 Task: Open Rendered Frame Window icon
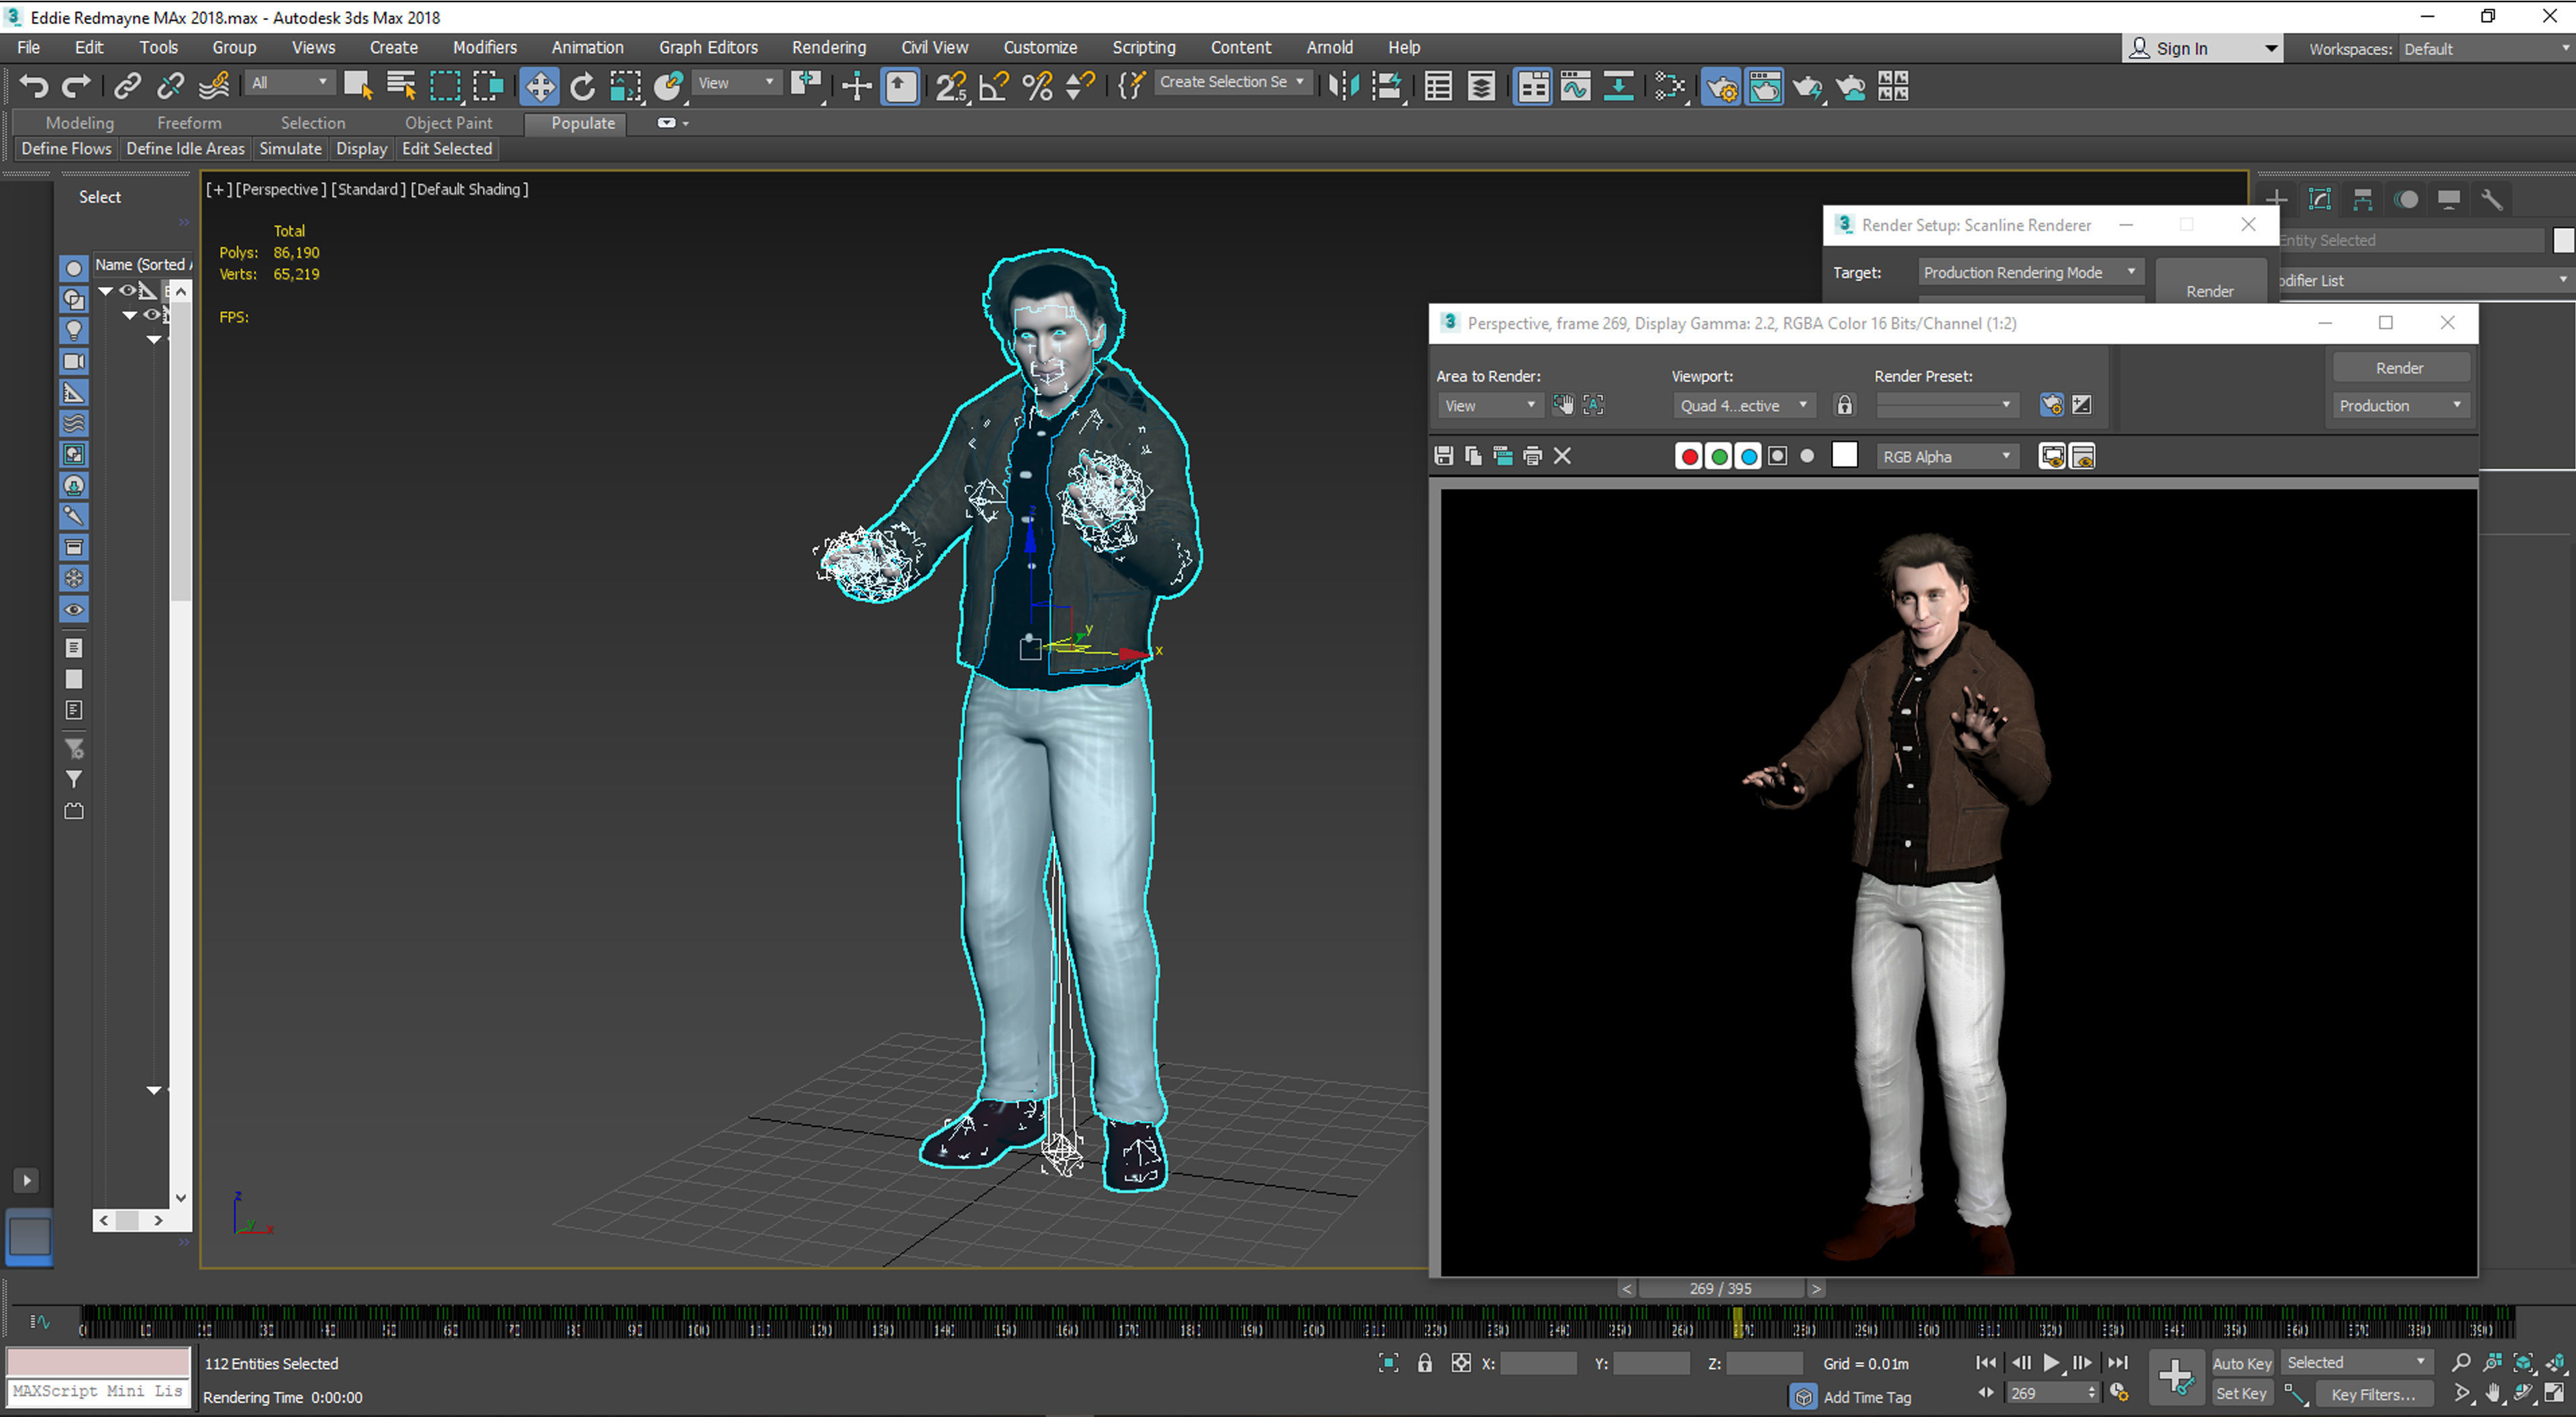pos(1764,87)
